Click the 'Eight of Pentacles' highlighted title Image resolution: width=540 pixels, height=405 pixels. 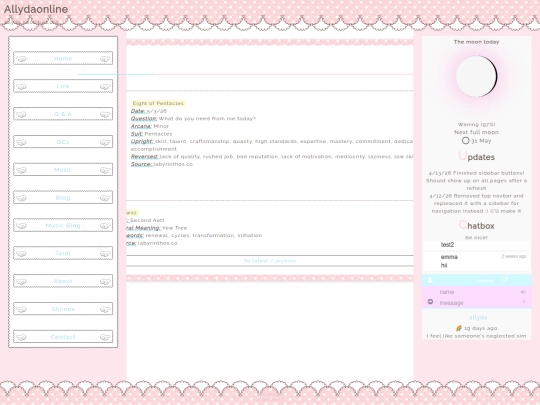(x=158, y=103)
